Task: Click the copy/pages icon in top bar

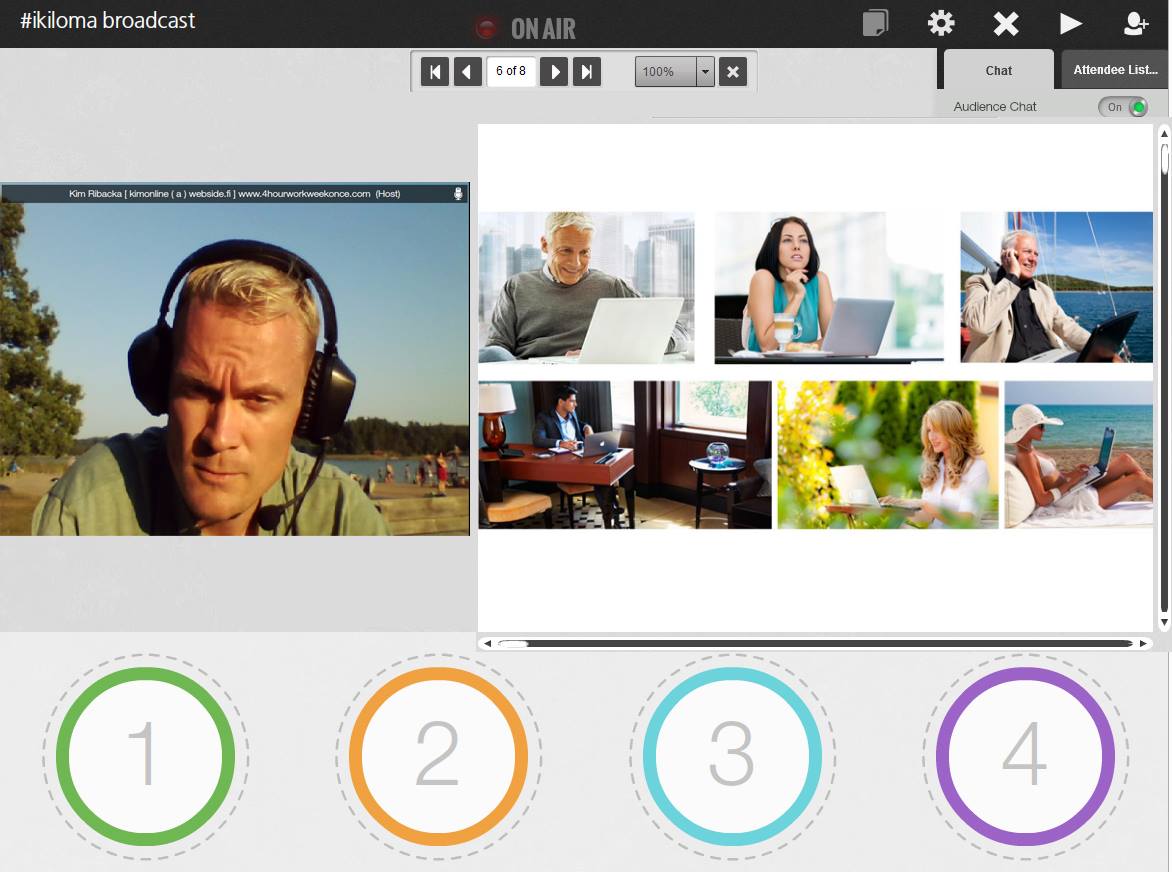Action: [875, 23]
